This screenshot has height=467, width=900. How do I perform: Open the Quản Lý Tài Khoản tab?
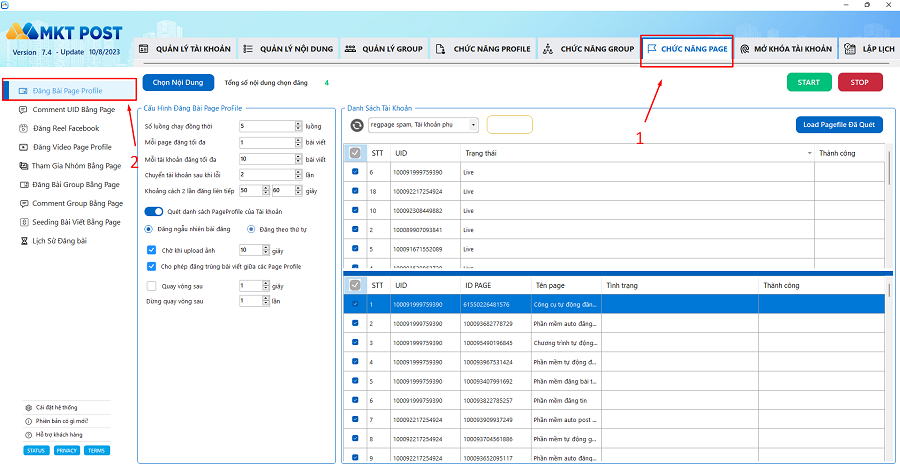(185, 49)
